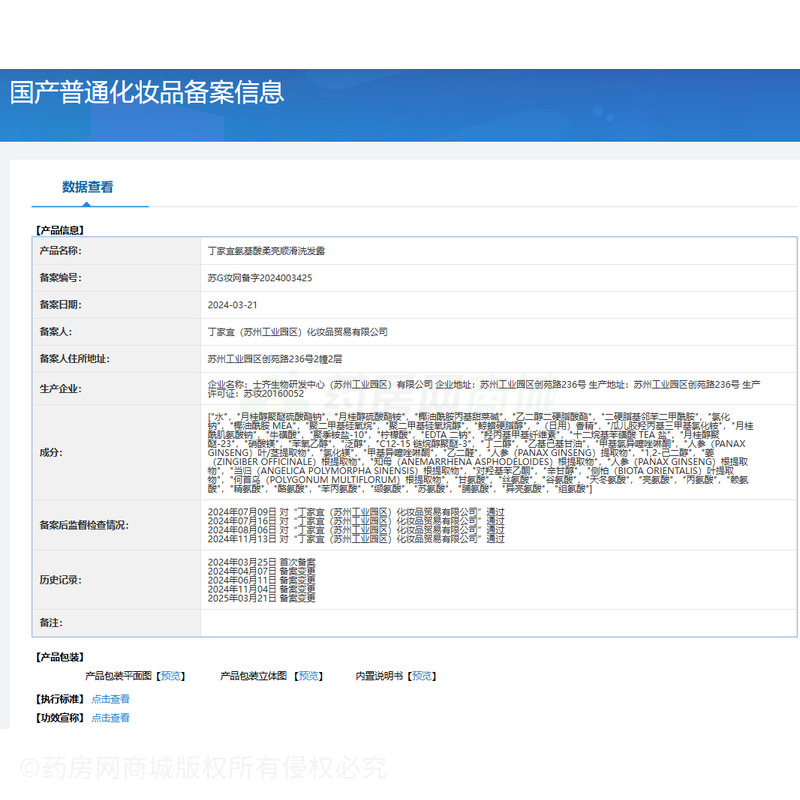View 功效宣称 details via 点击查看
Screen dimensions: 800x800
click(110, 717)
